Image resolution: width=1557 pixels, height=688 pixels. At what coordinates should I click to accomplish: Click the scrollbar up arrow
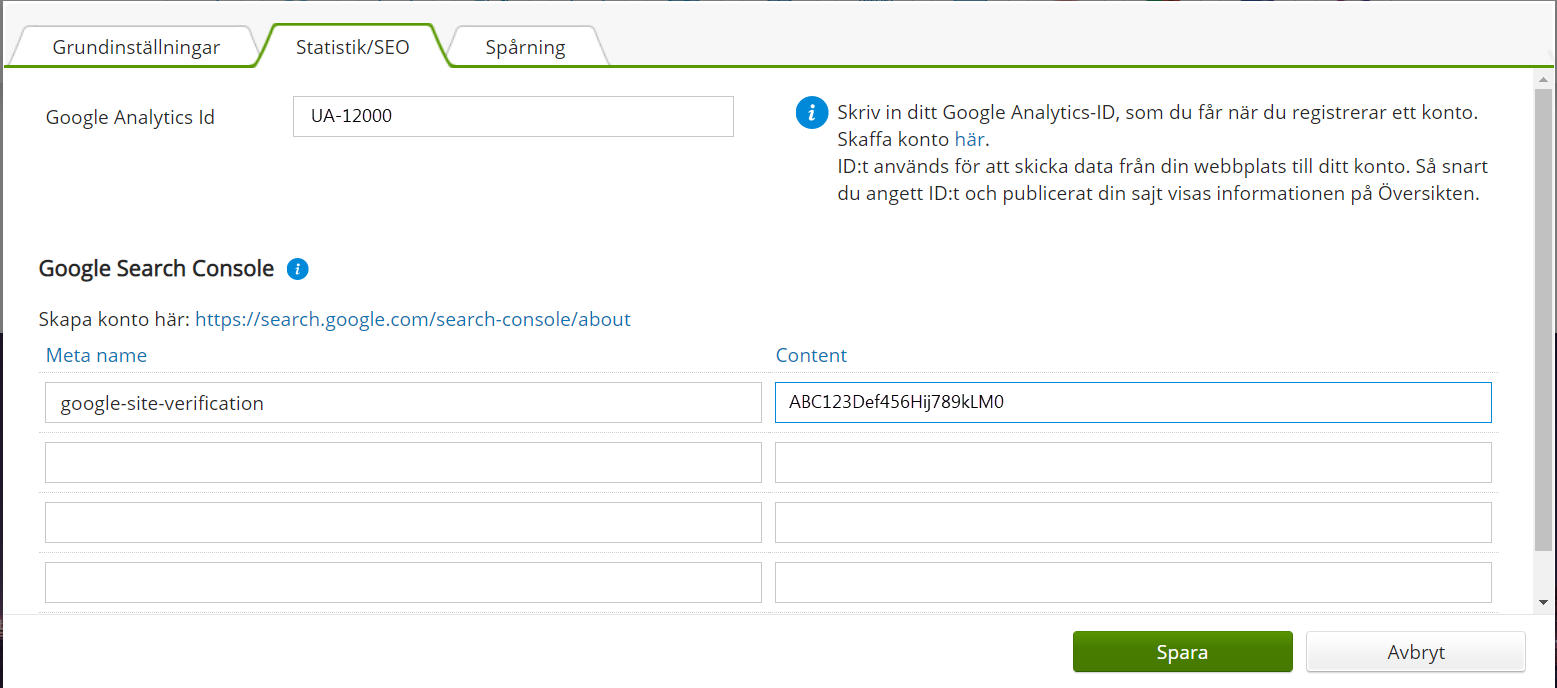click(1544, 78)
